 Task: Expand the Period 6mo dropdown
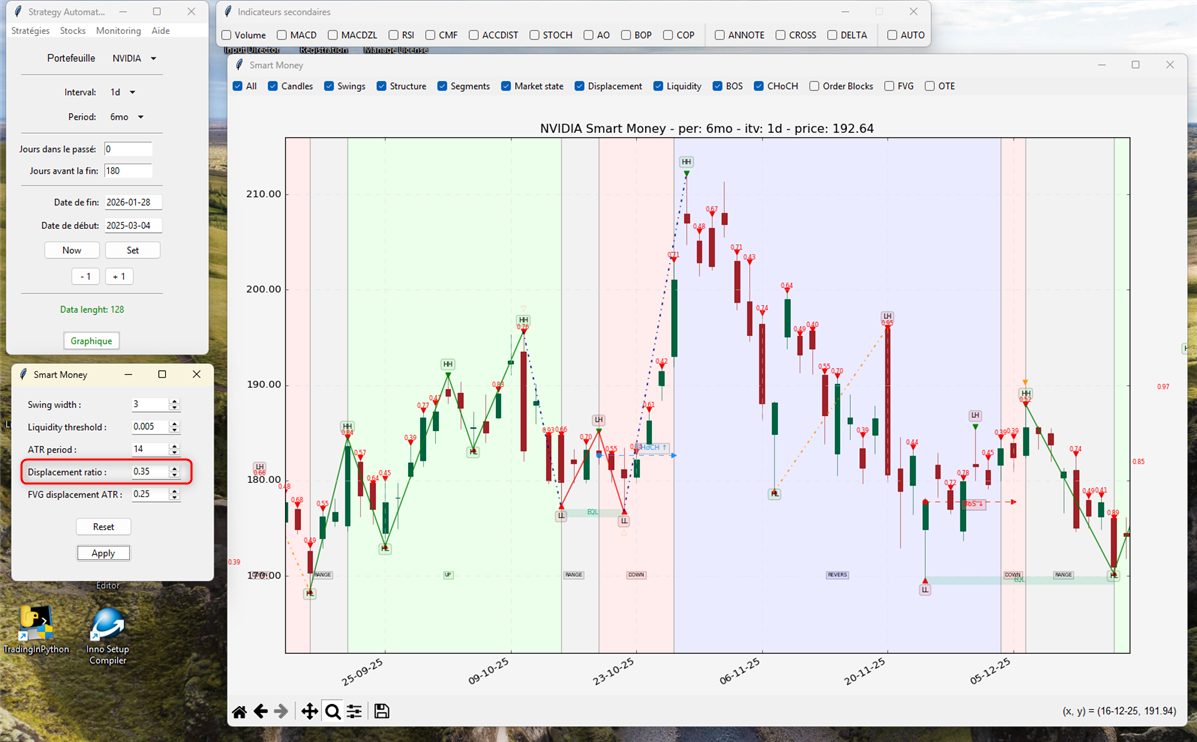click(126, 117)
